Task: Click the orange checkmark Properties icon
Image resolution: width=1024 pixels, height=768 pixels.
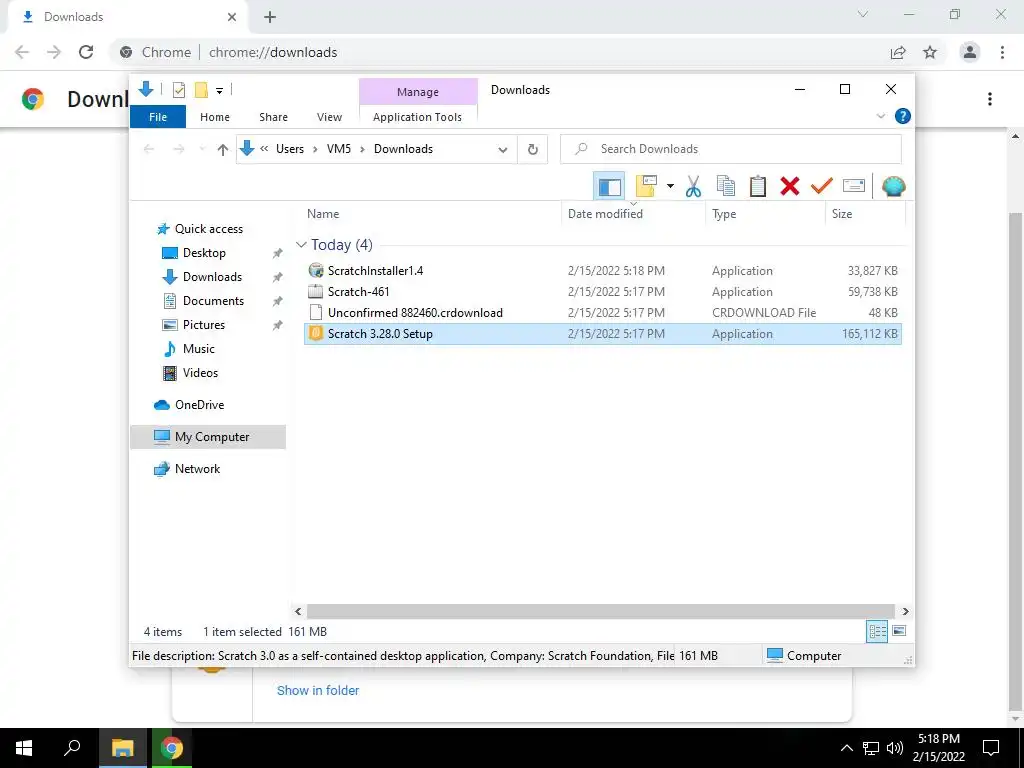Action: pos(822,187)
